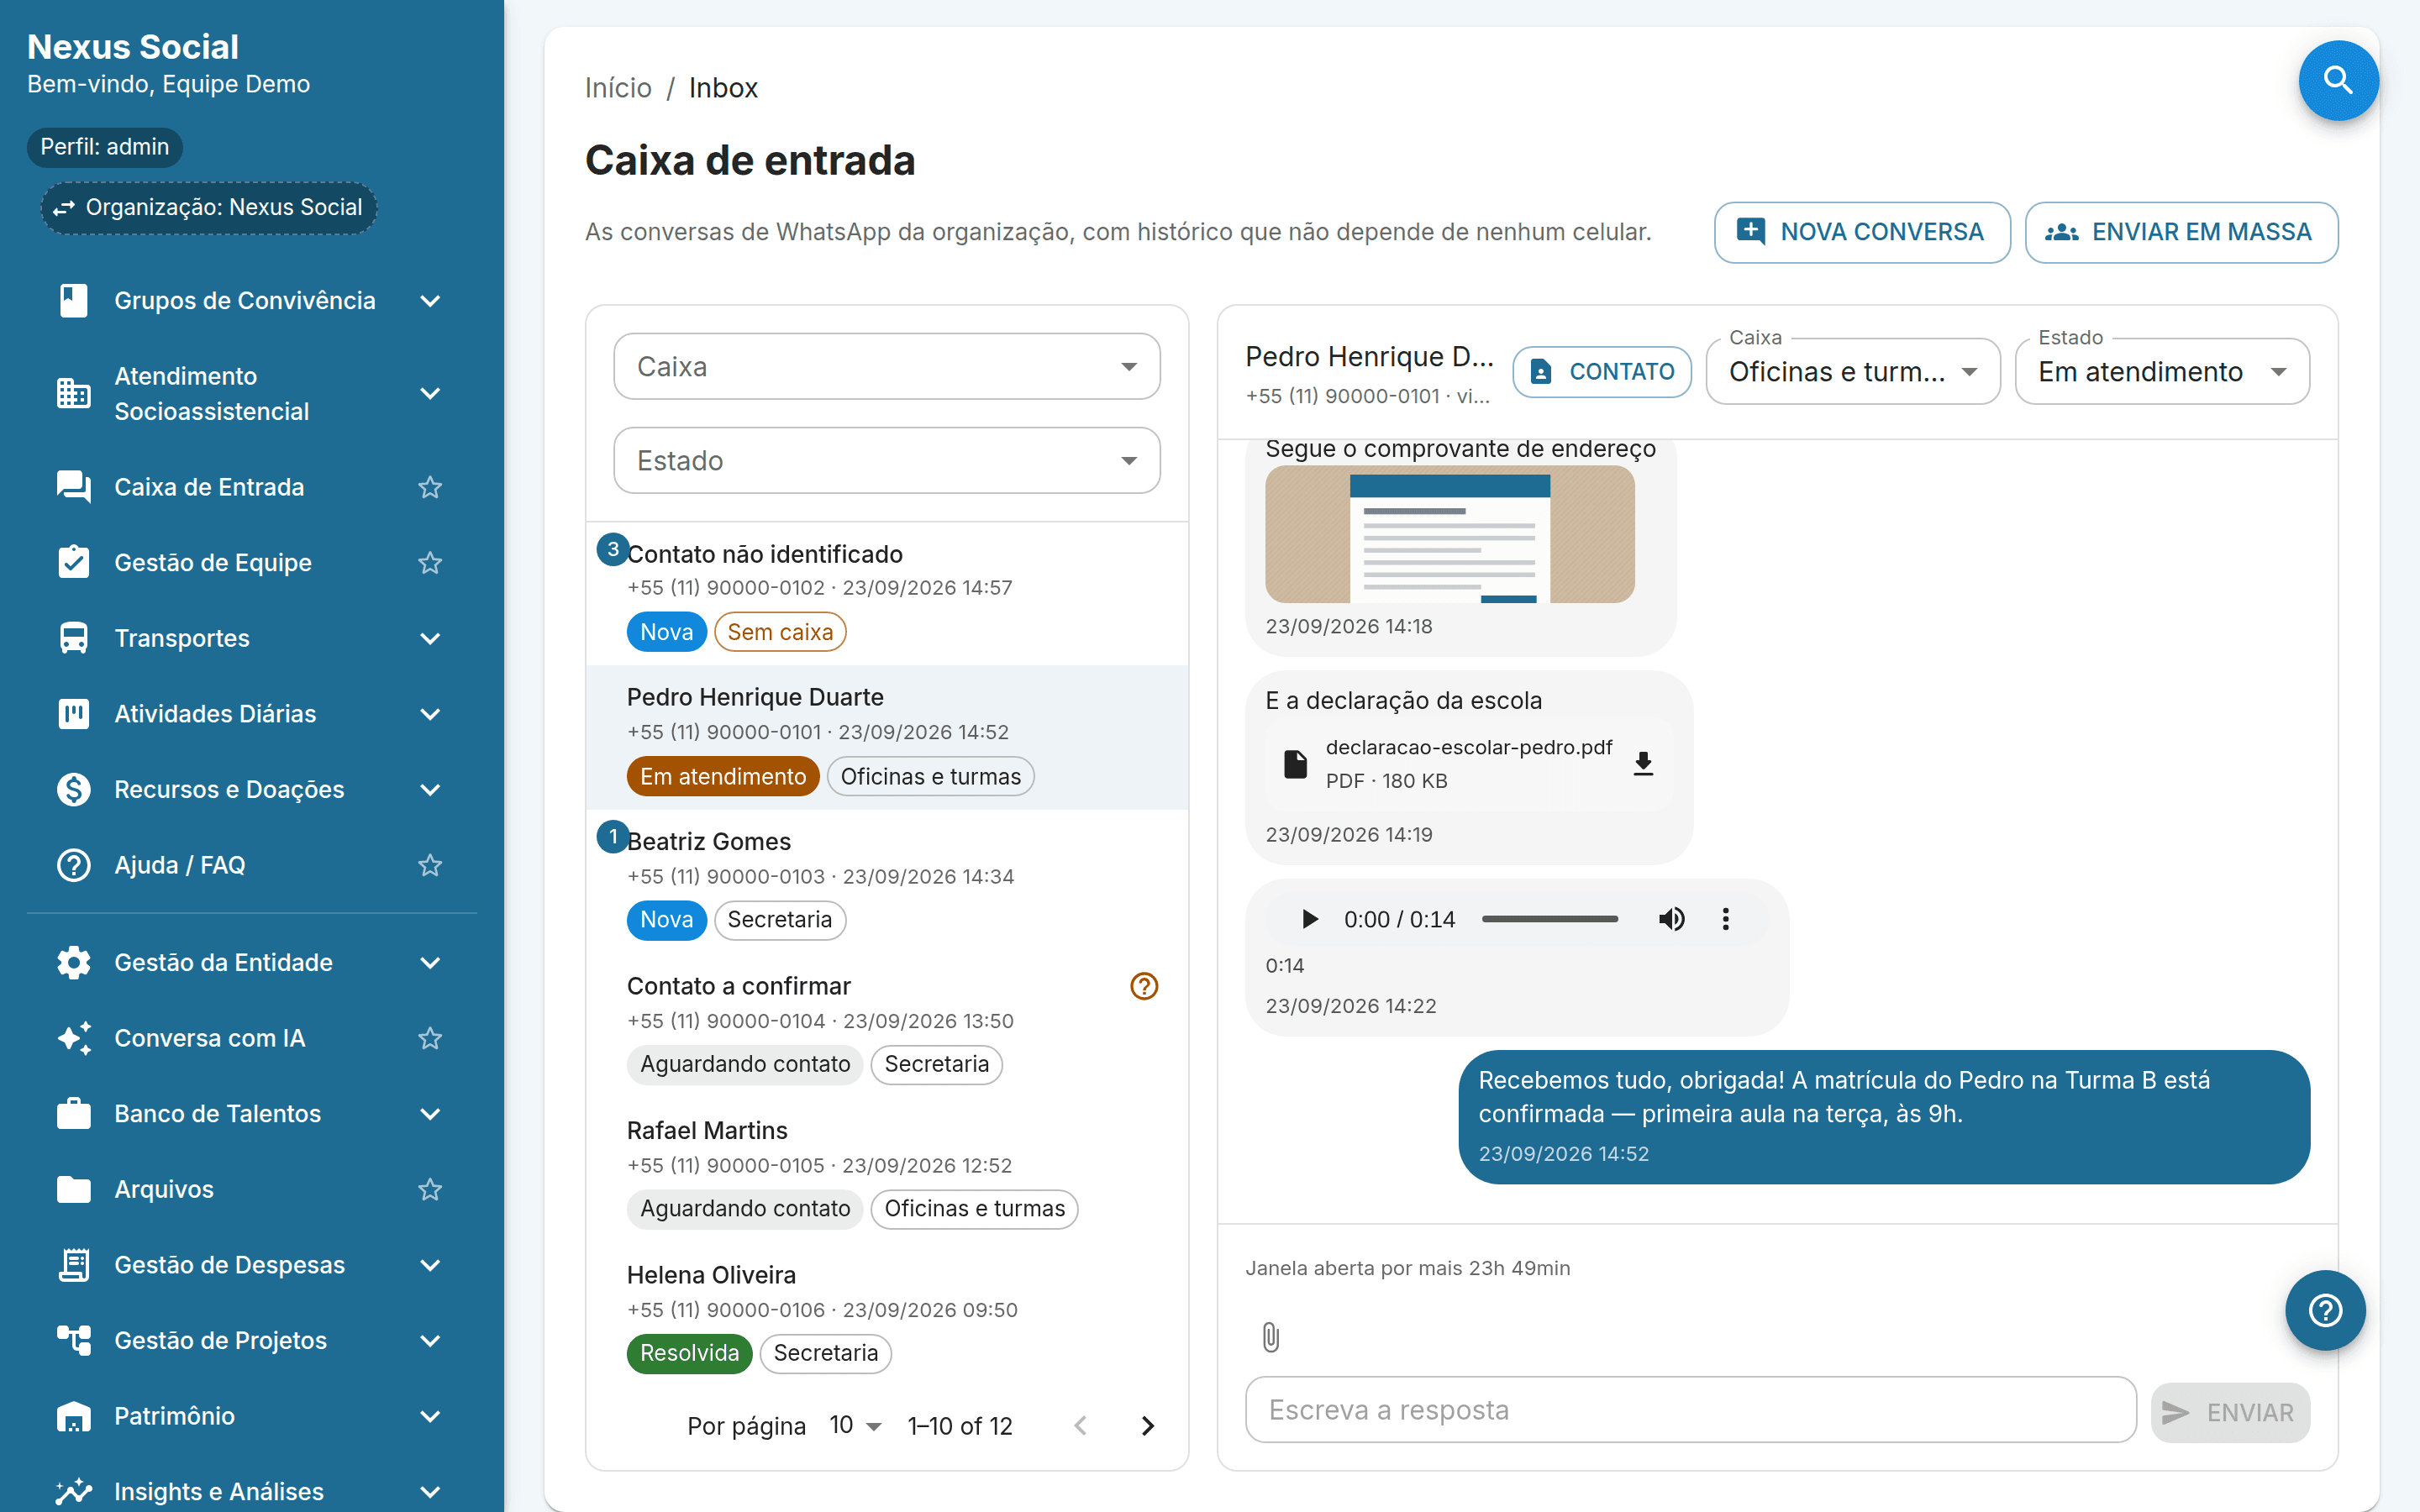This screenshot has width=2420, height=1512.
Task: Click the Recursos e Doações dollar icon
Action: [x=73, y=789]
